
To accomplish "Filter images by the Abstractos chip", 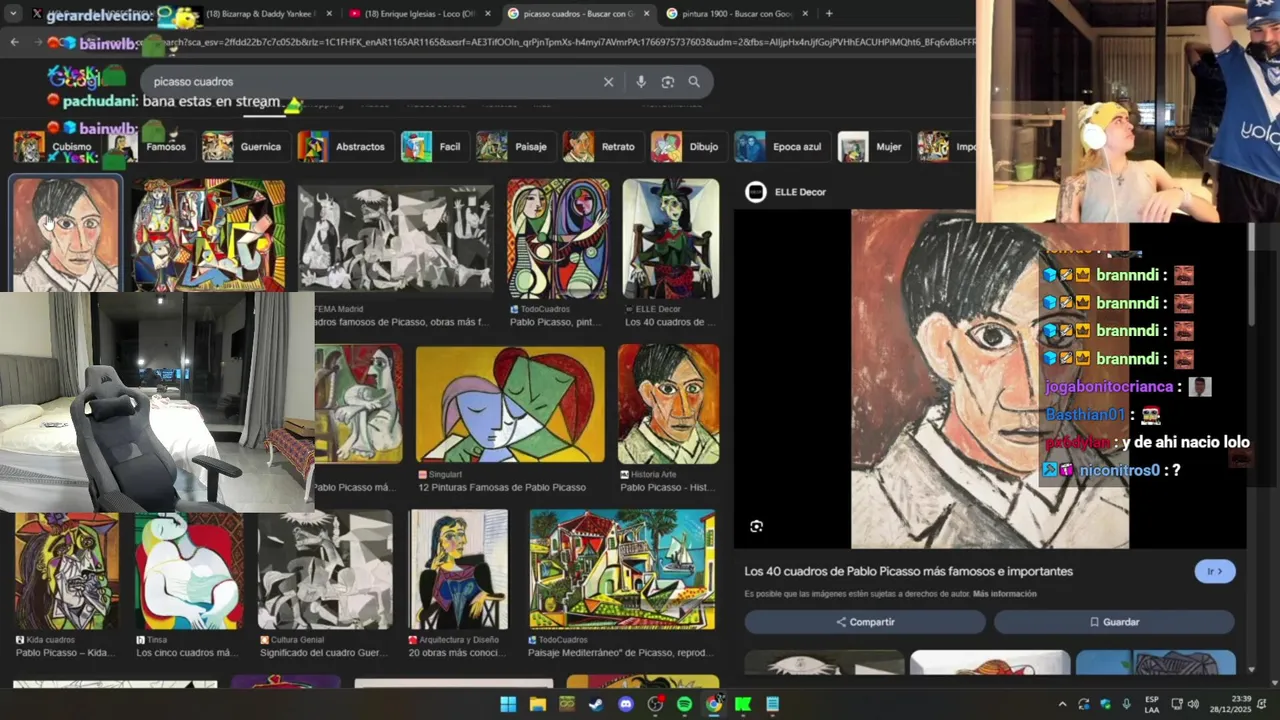I will click(x=344, y=147).
